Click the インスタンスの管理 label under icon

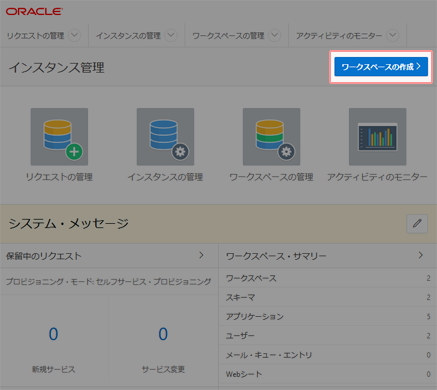point(165,177)
